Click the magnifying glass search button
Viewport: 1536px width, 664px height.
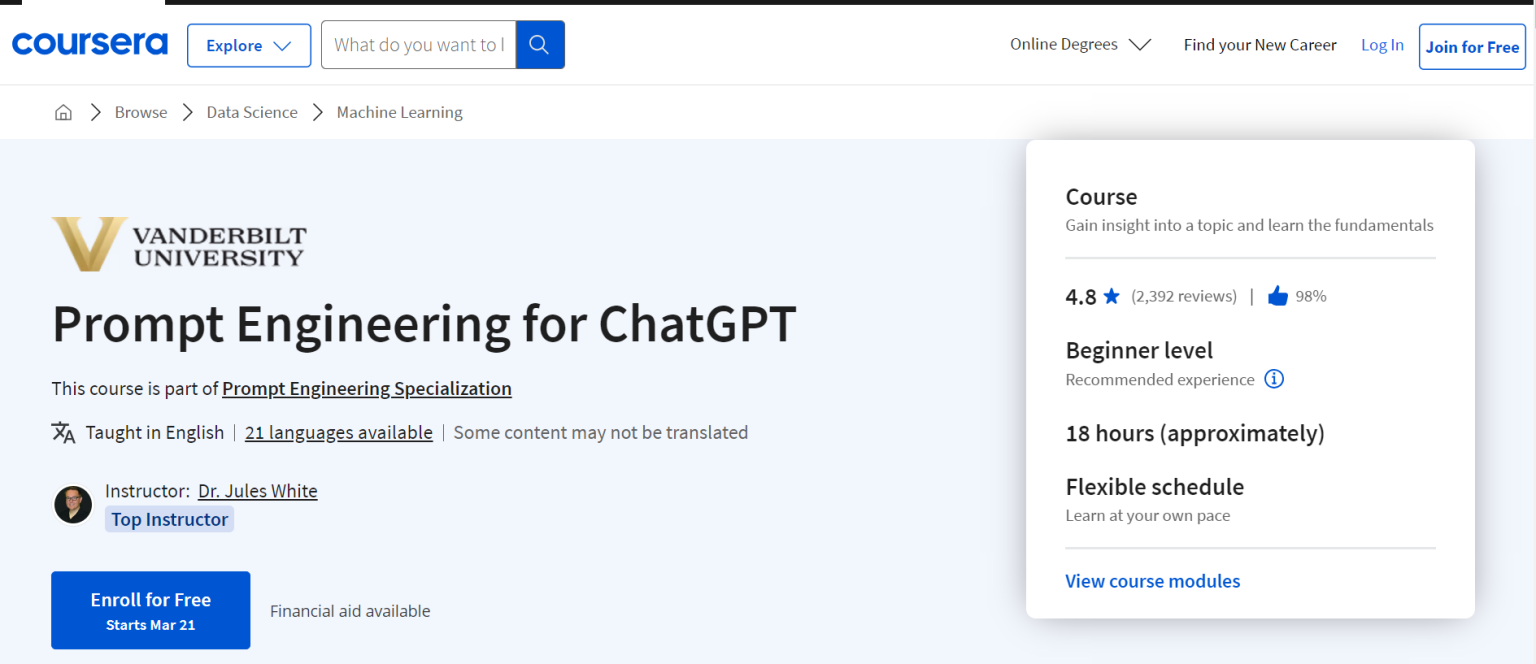[540, 45]
